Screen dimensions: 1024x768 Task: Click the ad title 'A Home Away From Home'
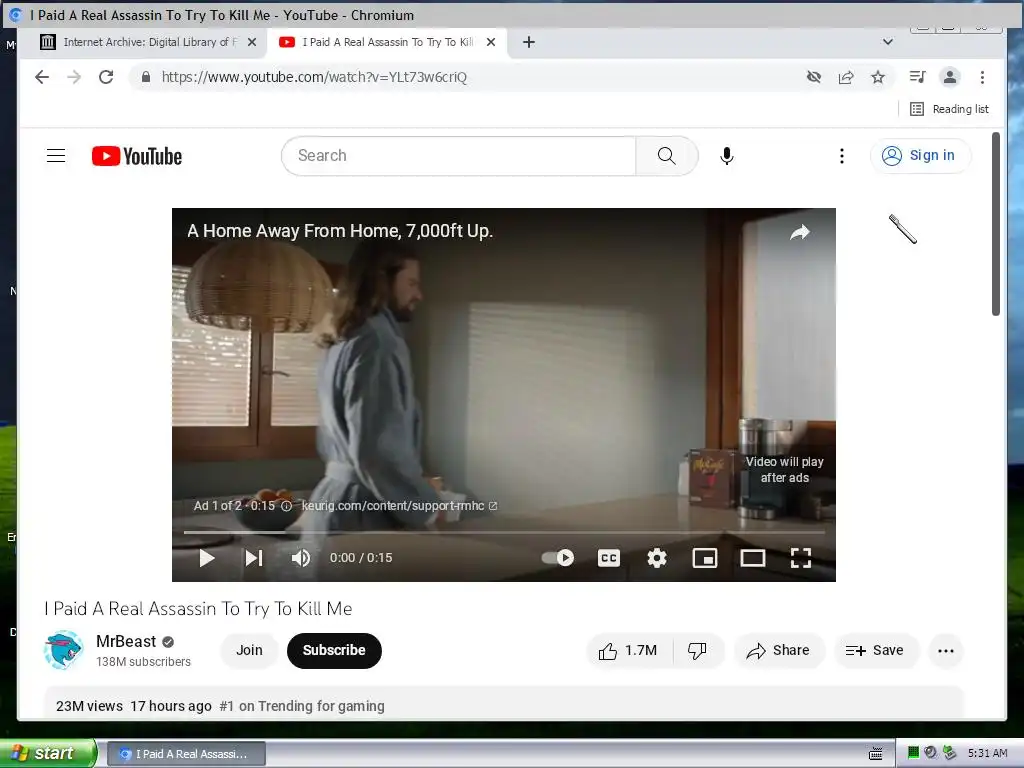pos(340,231)
